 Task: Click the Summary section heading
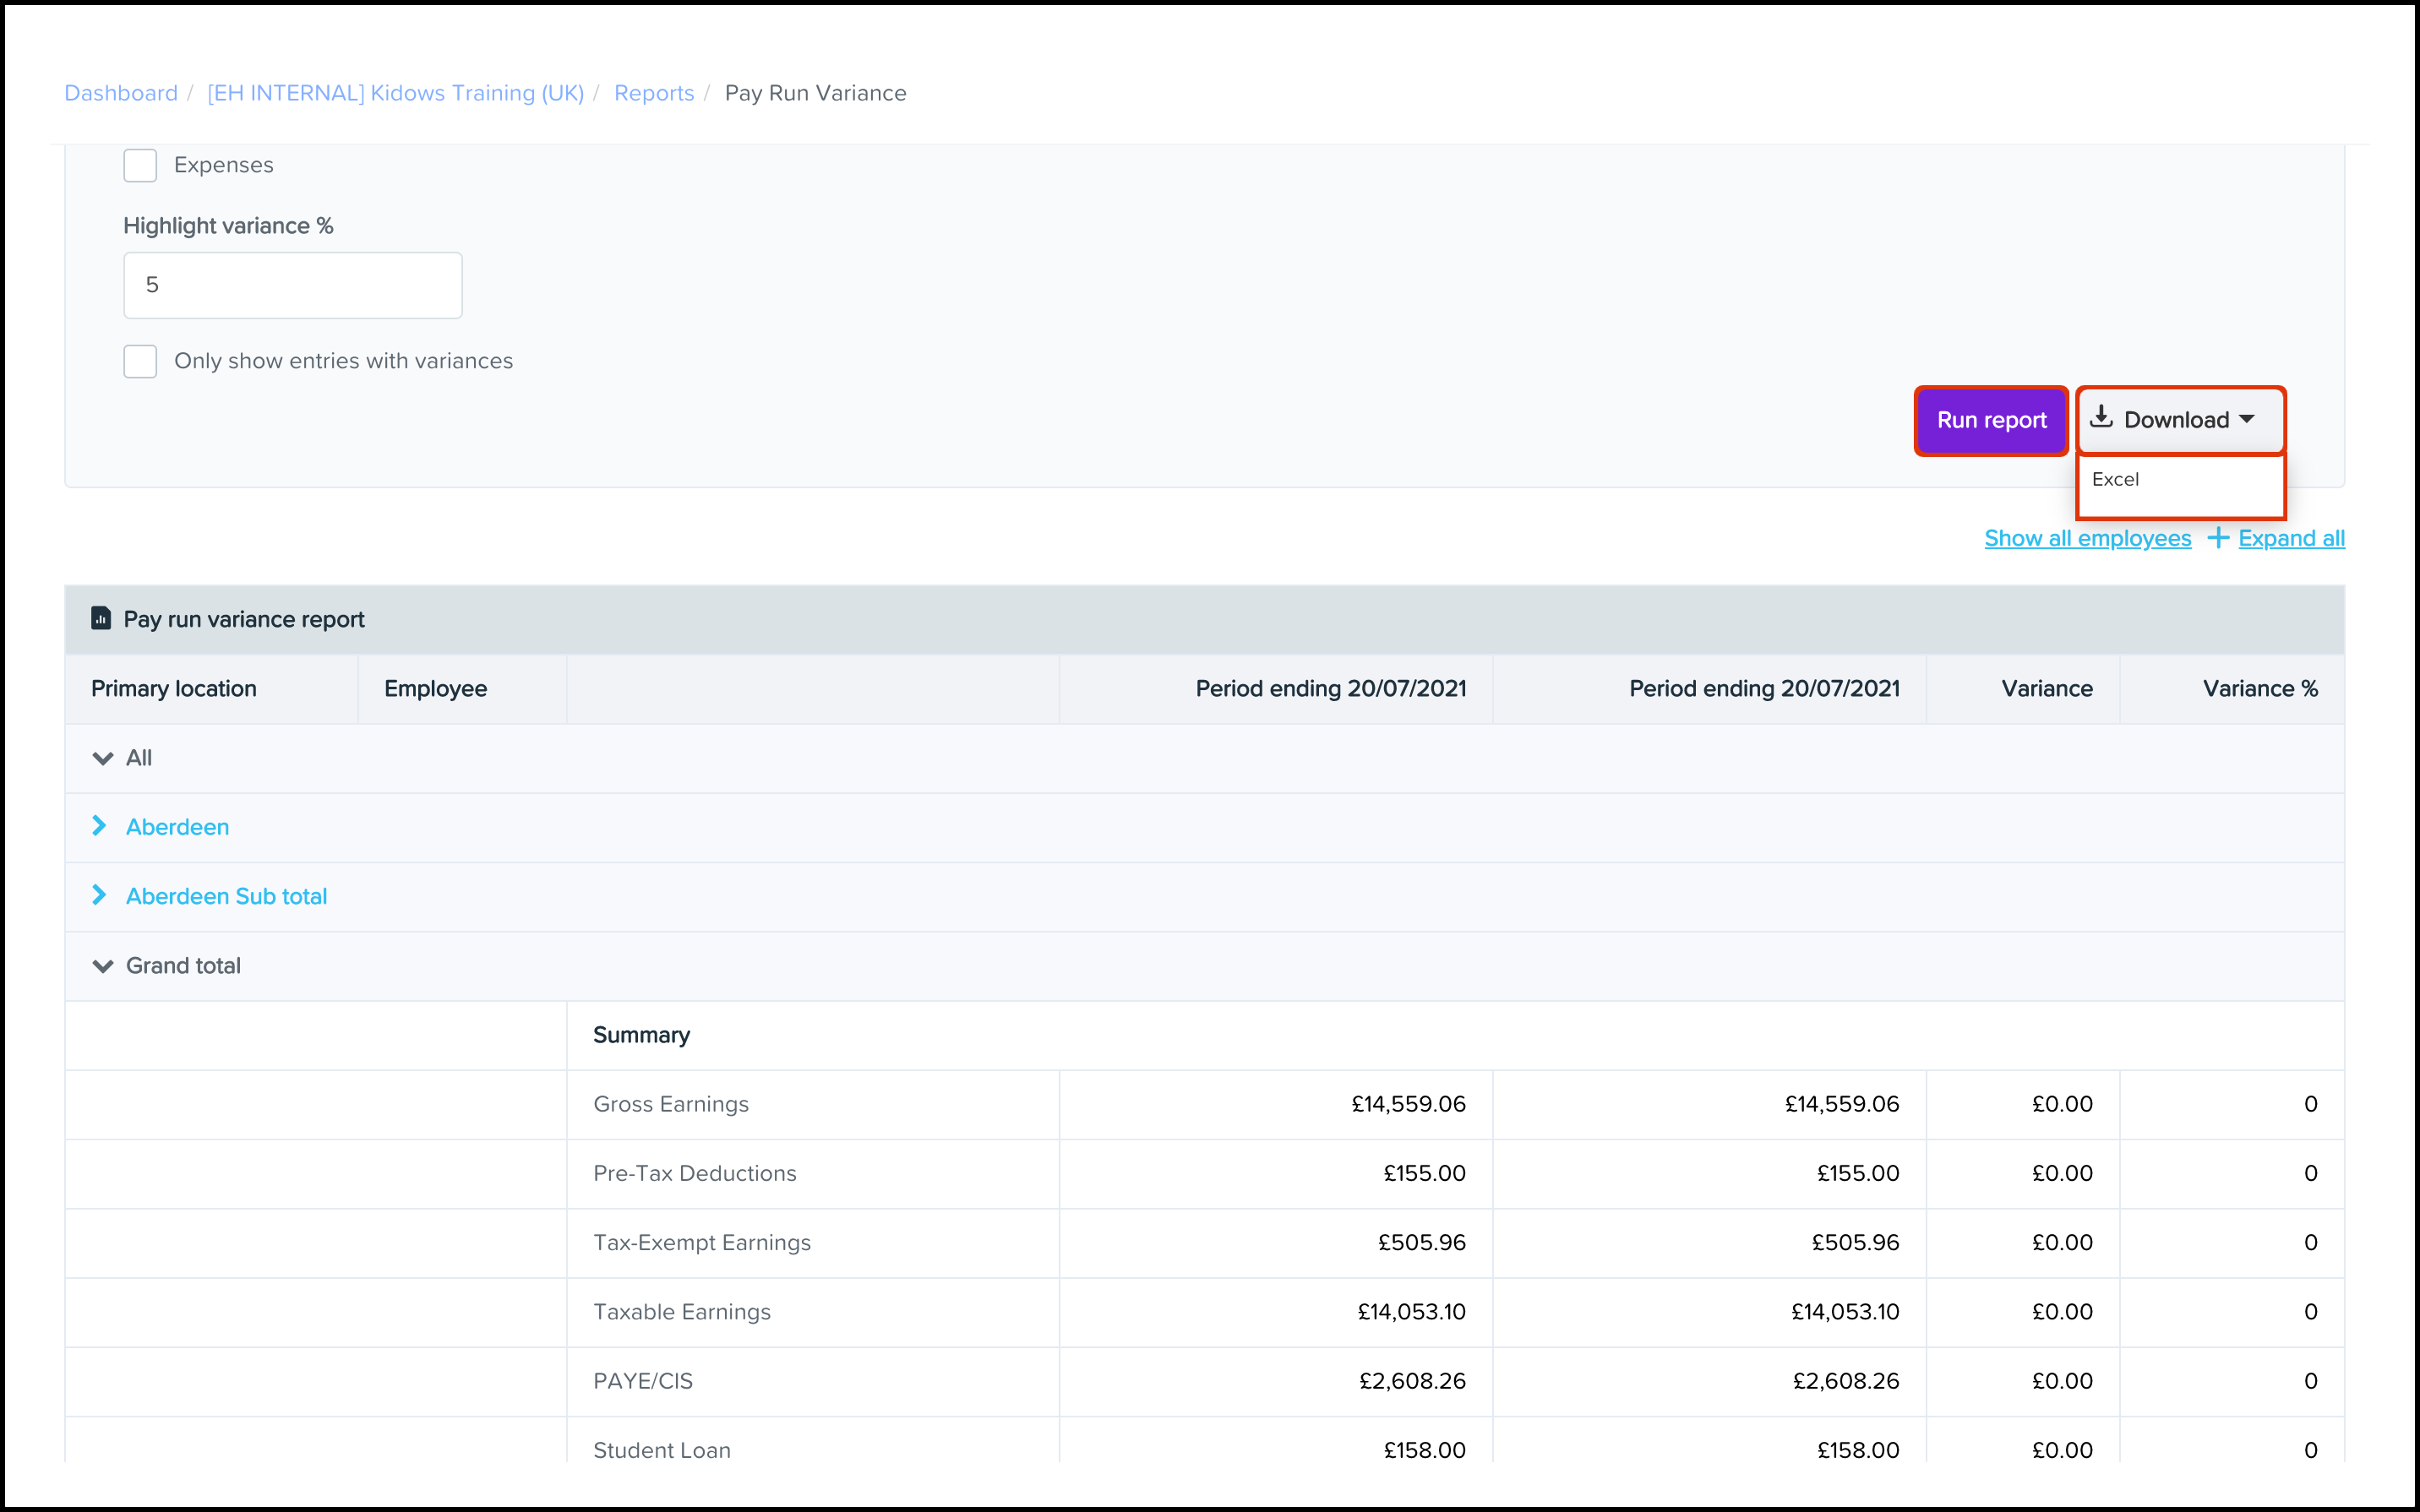coord(641,1035)
